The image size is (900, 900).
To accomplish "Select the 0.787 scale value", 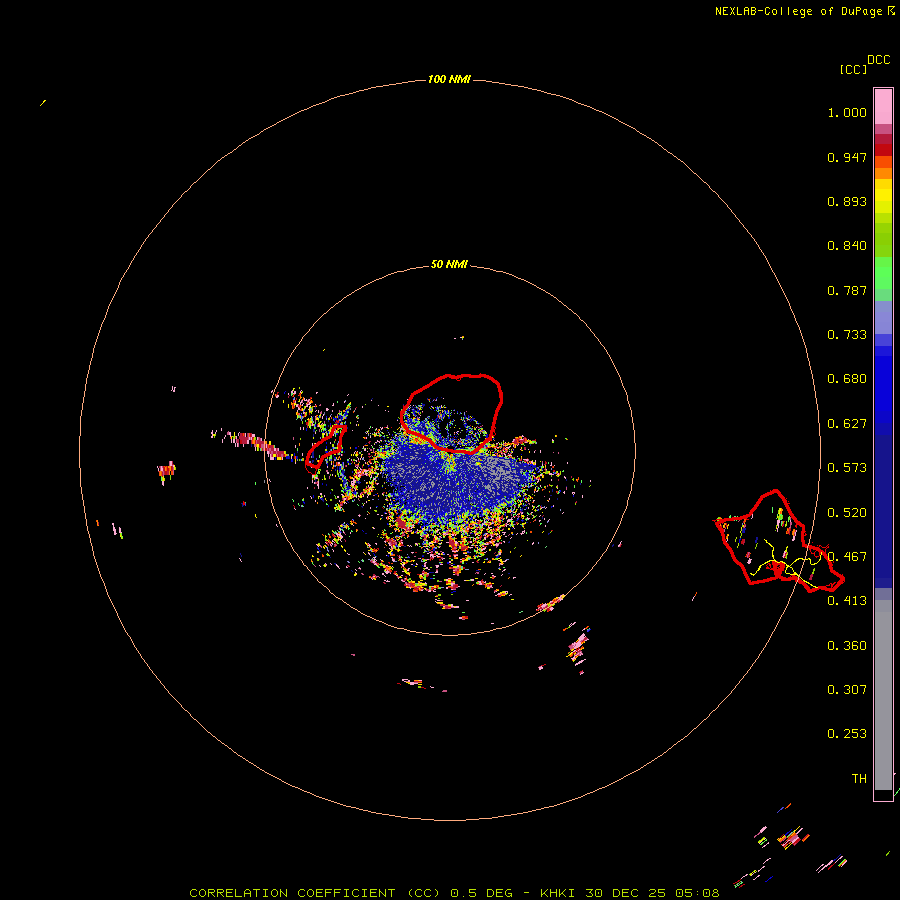I will click(x=847, y=290).
